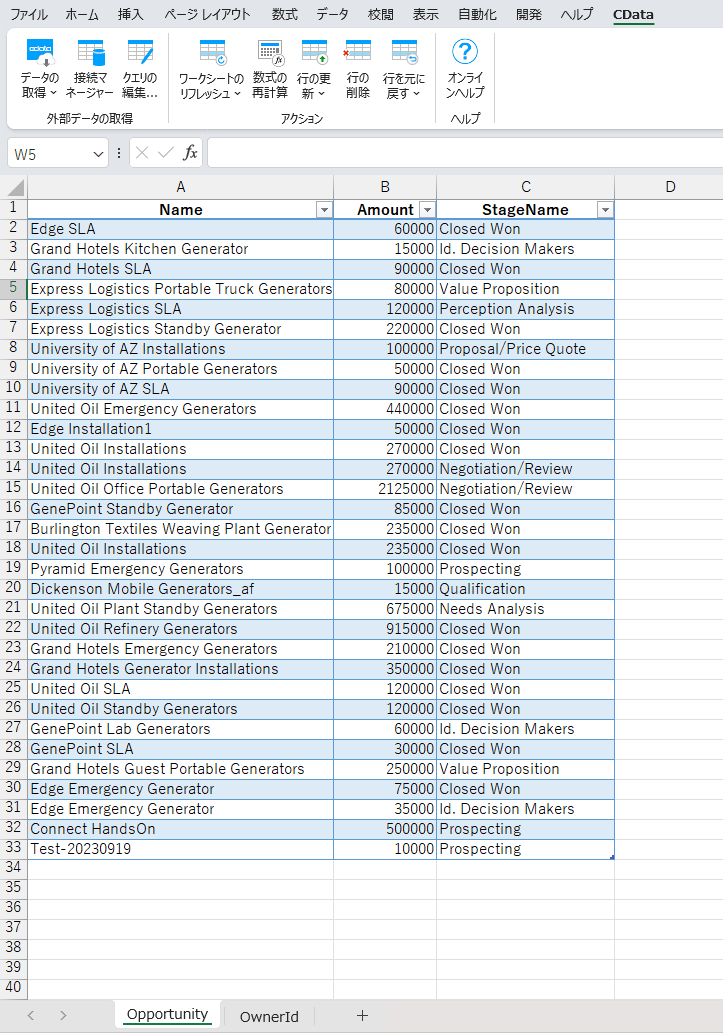Click the formula bar confirm checkmark icon
This screenshot has height=1033, width=723.
click(x=166, y=154)
